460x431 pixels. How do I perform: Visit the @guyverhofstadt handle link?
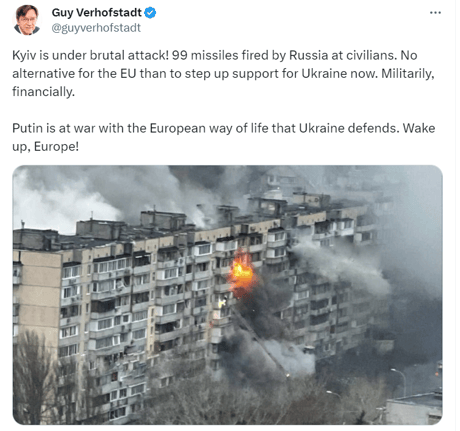point(96,28)
